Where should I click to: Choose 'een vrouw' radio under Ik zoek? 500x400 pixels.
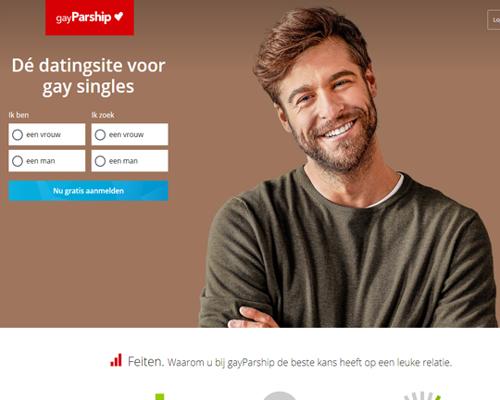point(100,135)
